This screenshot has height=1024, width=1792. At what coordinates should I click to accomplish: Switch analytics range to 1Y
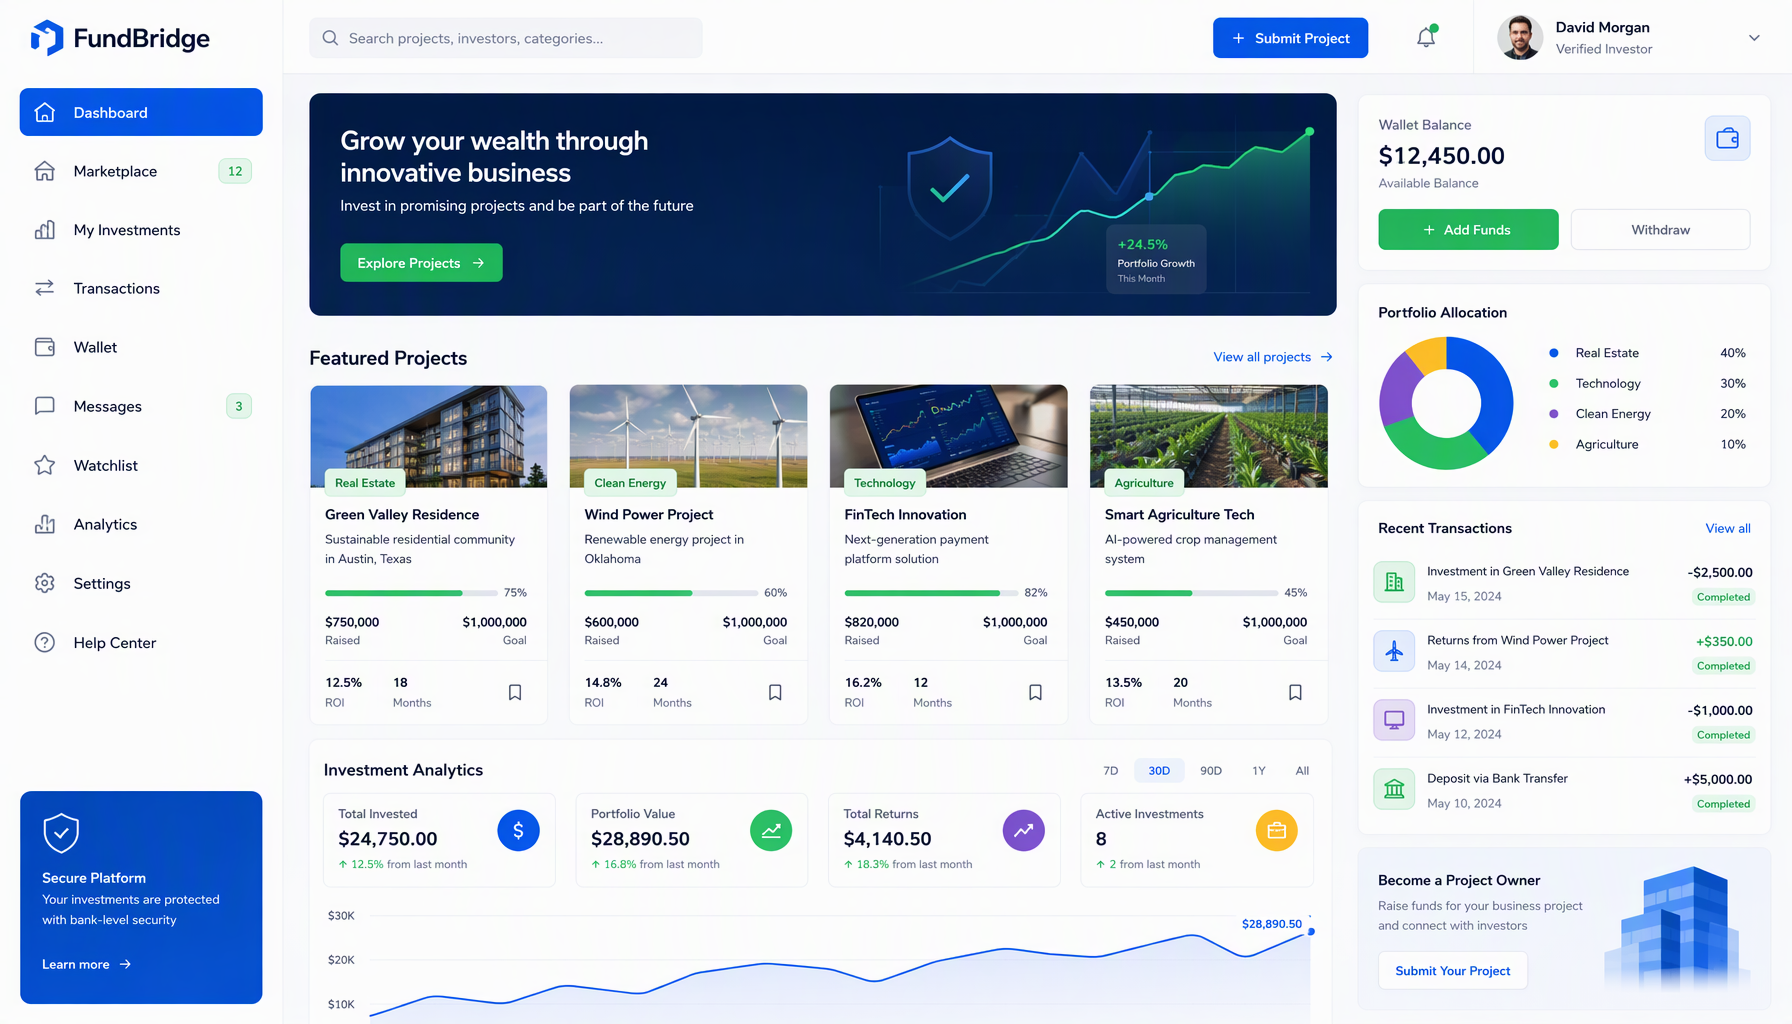[1259, 771]
